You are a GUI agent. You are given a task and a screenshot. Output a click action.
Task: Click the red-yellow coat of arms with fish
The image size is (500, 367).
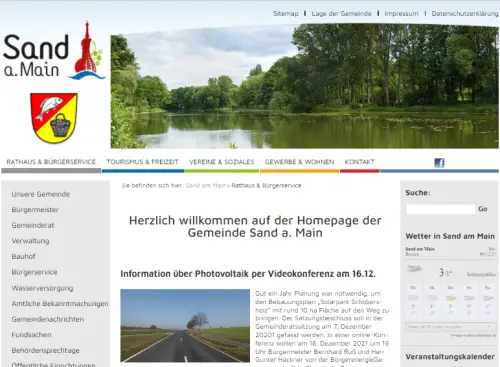[x=54, y=118]
